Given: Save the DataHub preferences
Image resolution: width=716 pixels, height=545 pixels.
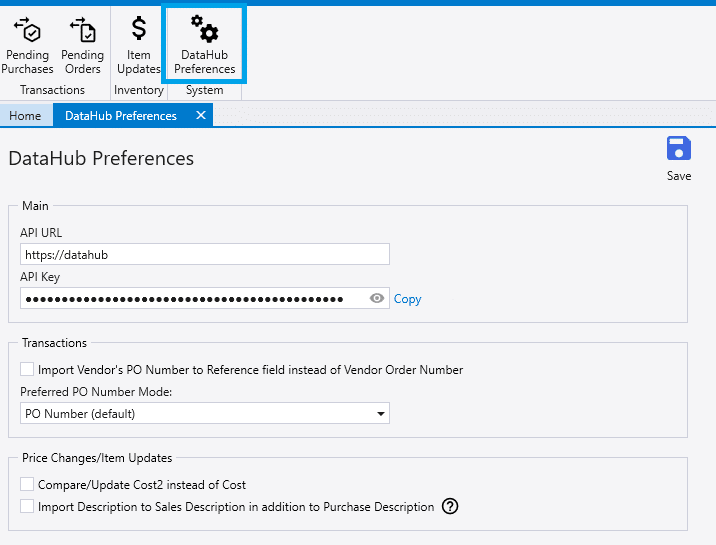Looking at the screenshot, I should pyautogui.click(x=679, y=158).
